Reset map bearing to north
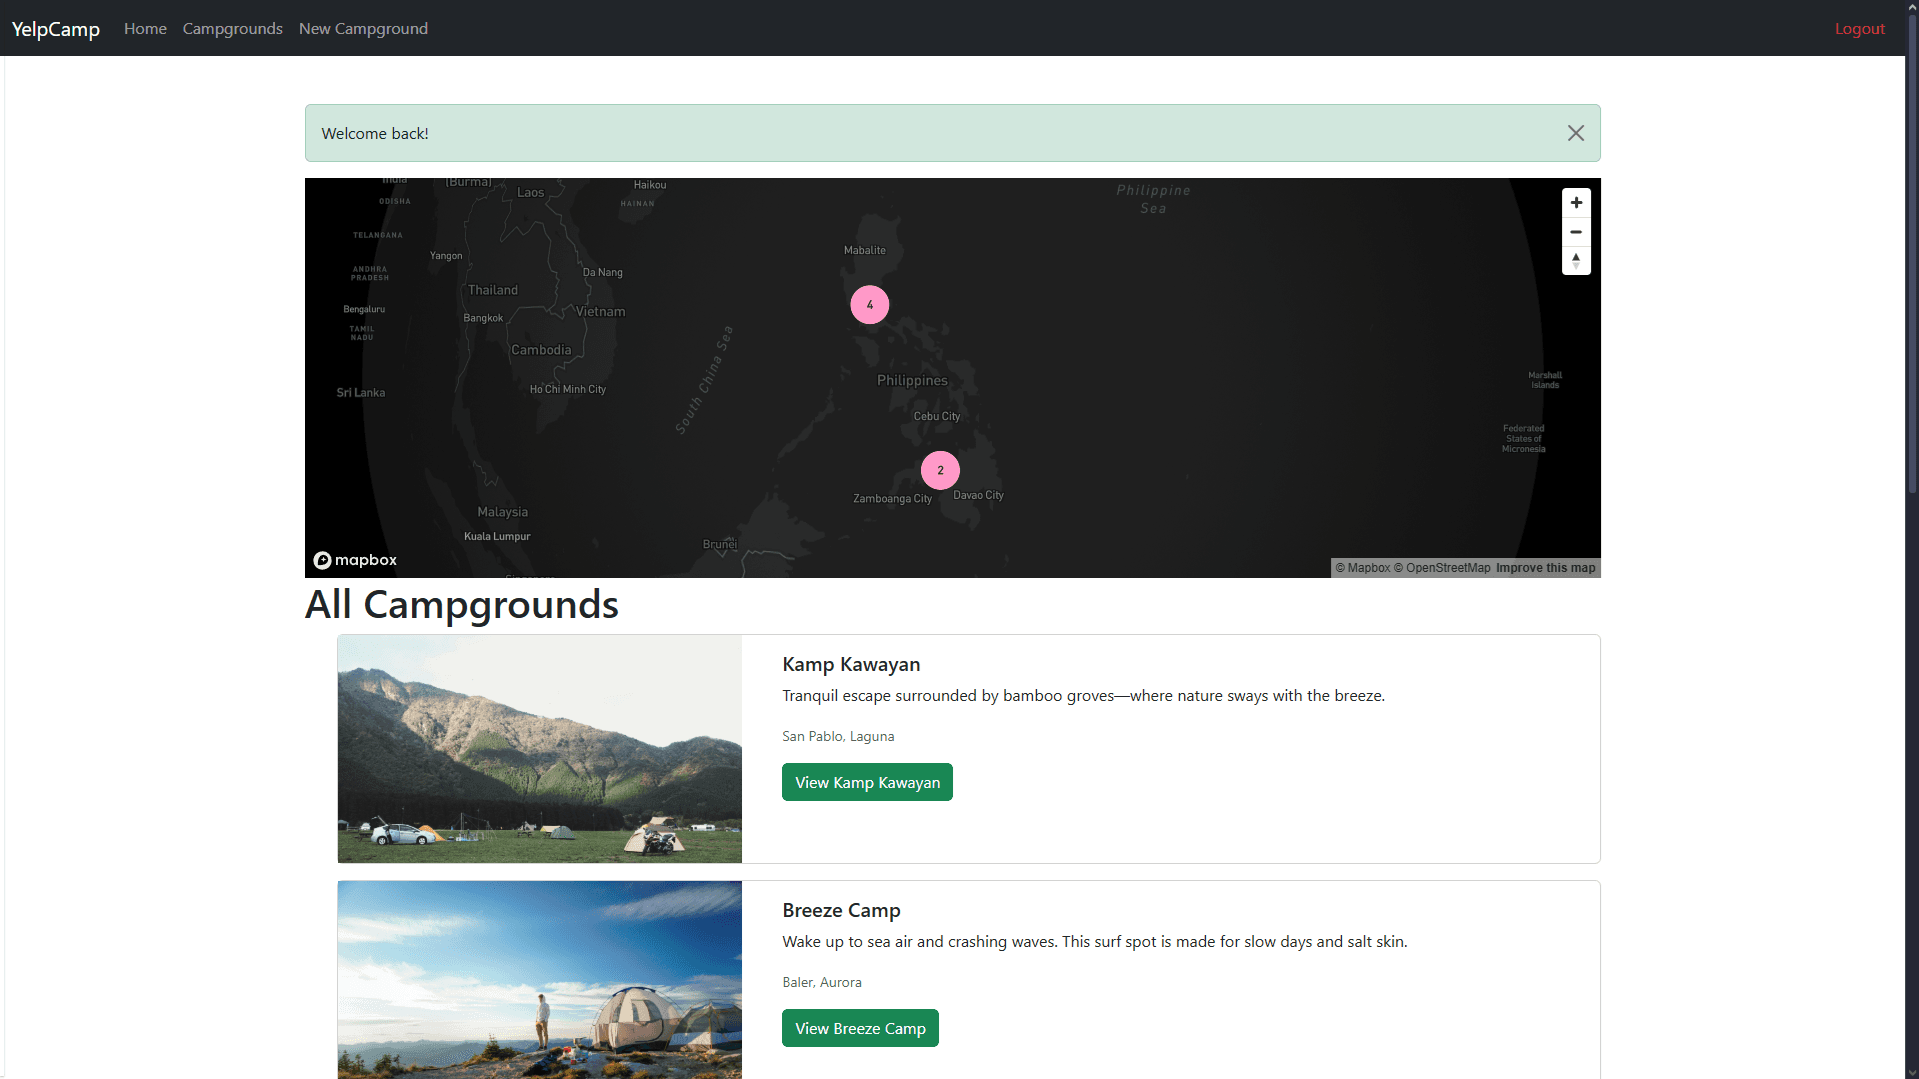This screenshot has width=1919, height=1079. [1576, 261]
